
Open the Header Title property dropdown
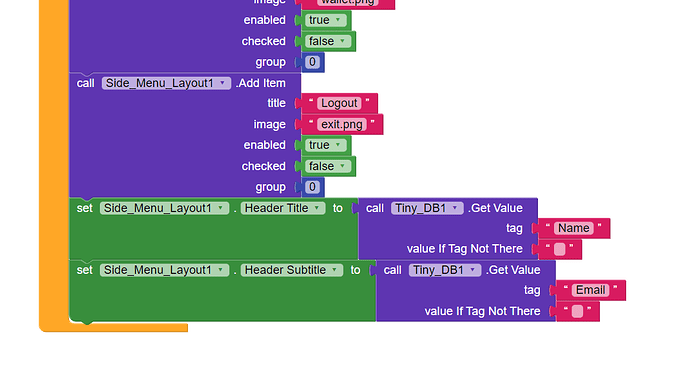(283, 208)
